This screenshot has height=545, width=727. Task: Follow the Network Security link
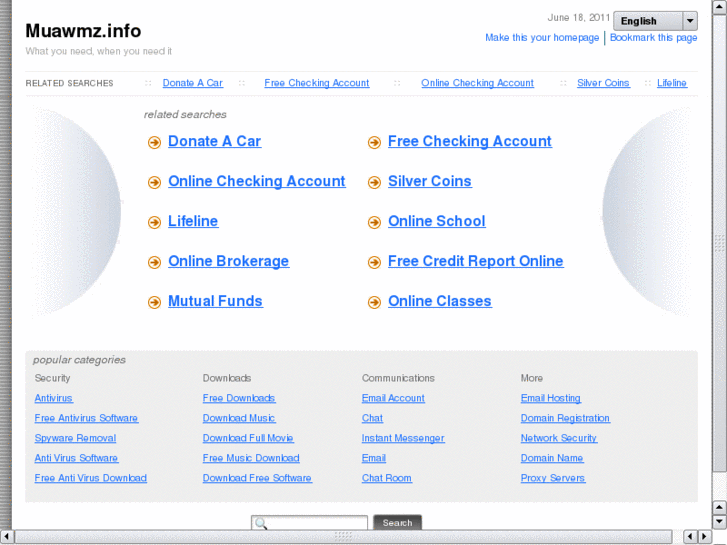point(558,438)
